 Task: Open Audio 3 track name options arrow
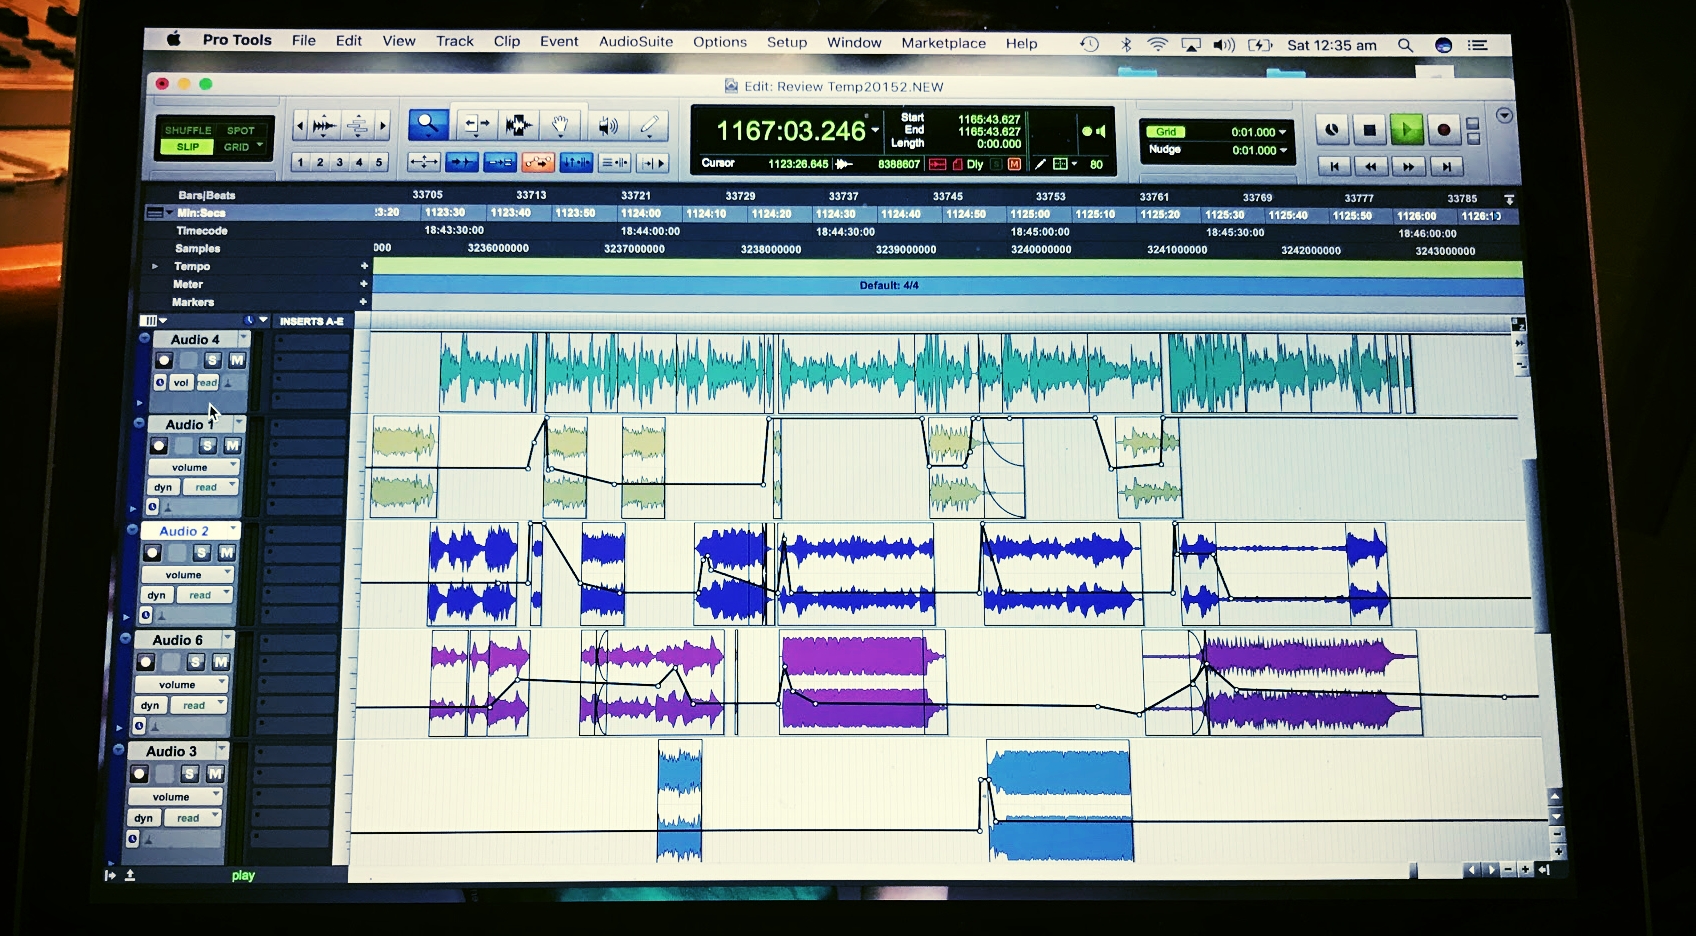click(222, 749)
